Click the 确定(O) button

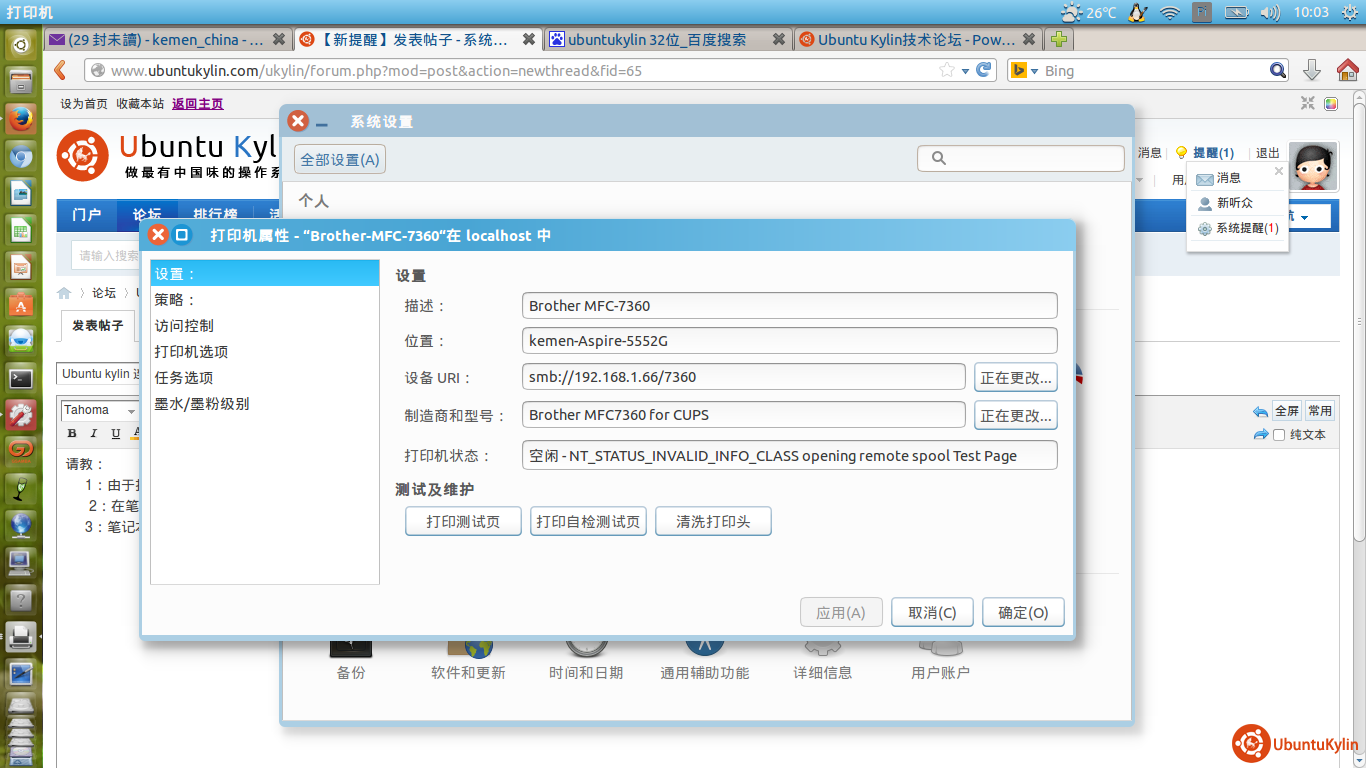pos(1022,613)
